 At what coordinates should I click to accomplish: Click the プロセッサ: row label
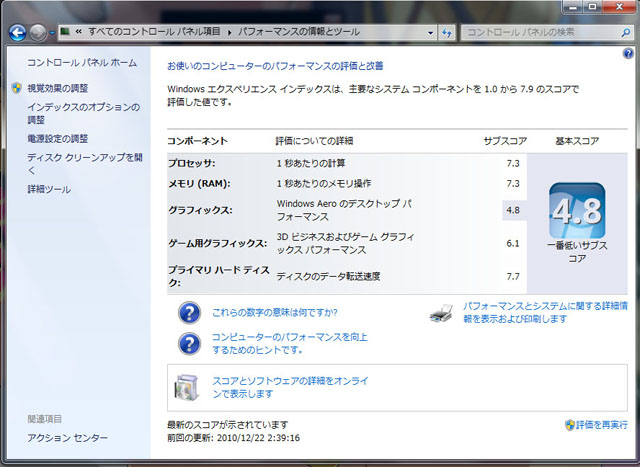(x=192, y=163)
